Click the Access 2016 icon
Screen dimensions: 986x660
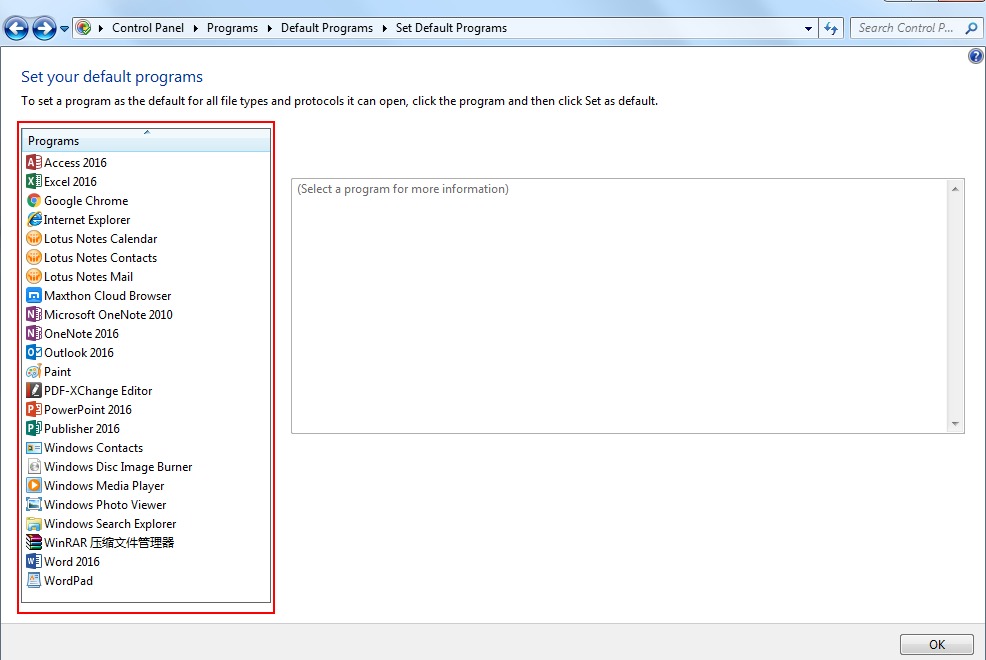click(x=34, y=162)
